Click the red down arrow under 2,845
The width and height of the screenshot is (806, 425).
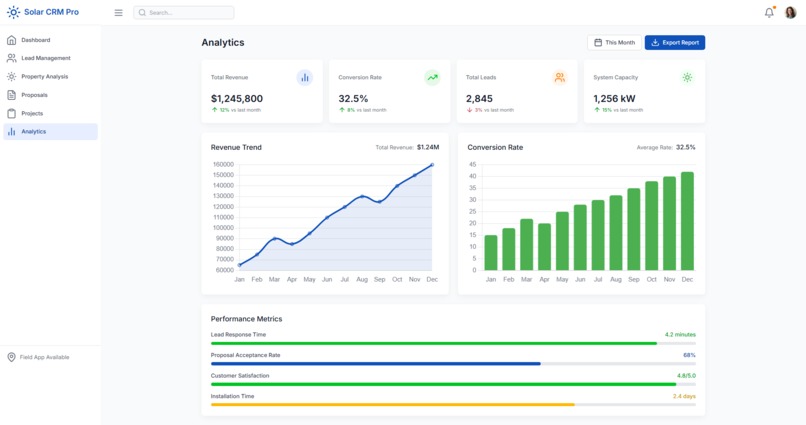[x=469, y=110]
